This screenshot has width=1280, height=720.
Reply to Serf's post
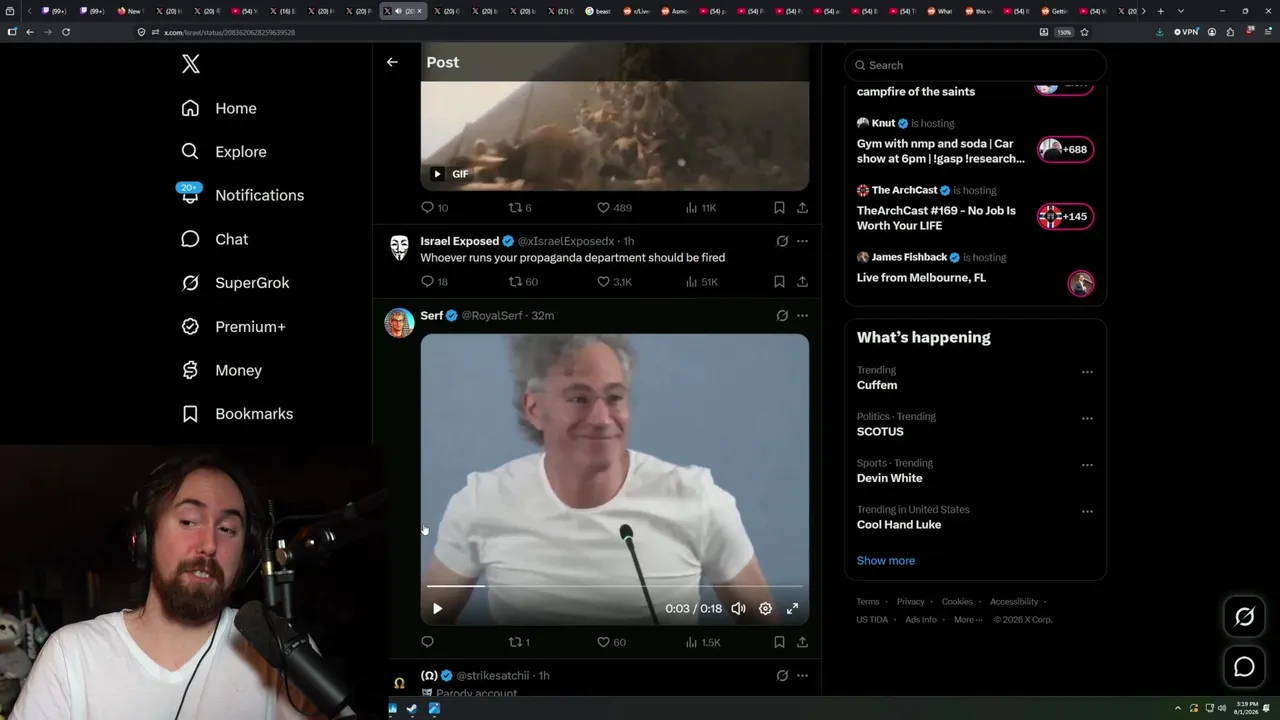[427, 642]
